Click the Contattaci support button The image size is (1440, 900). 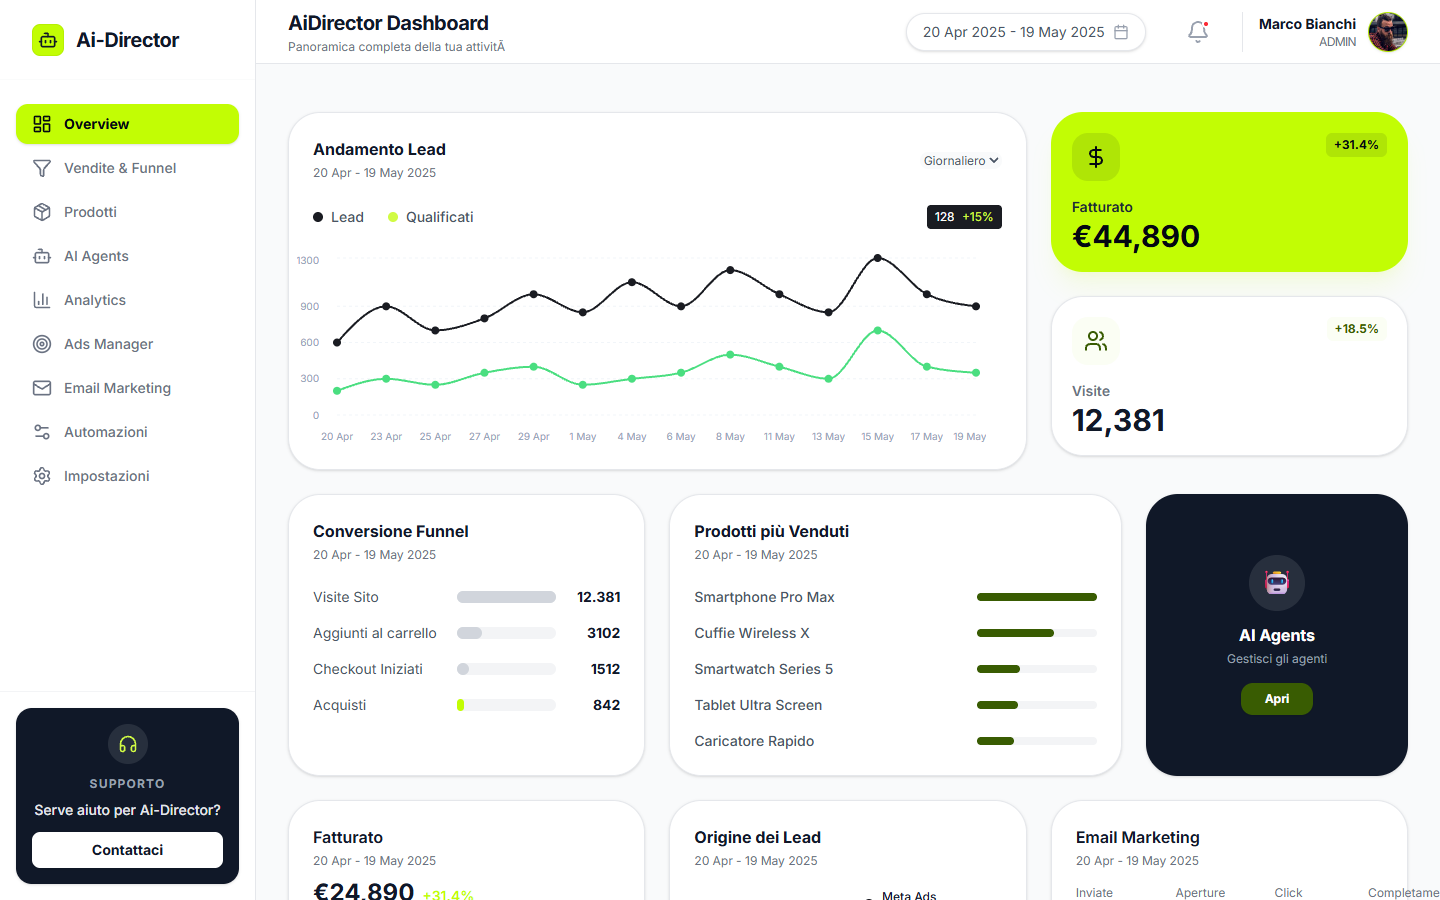click(128, 850)
